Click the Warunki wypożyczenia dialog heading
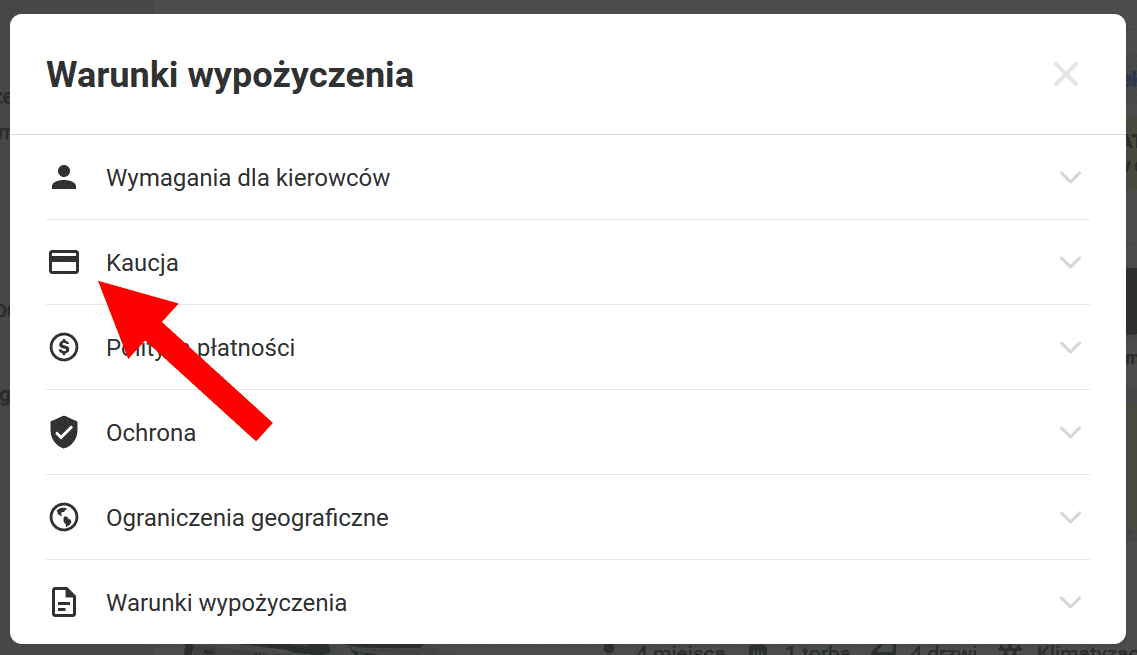 pyautogui.click(x=230, y=75)
